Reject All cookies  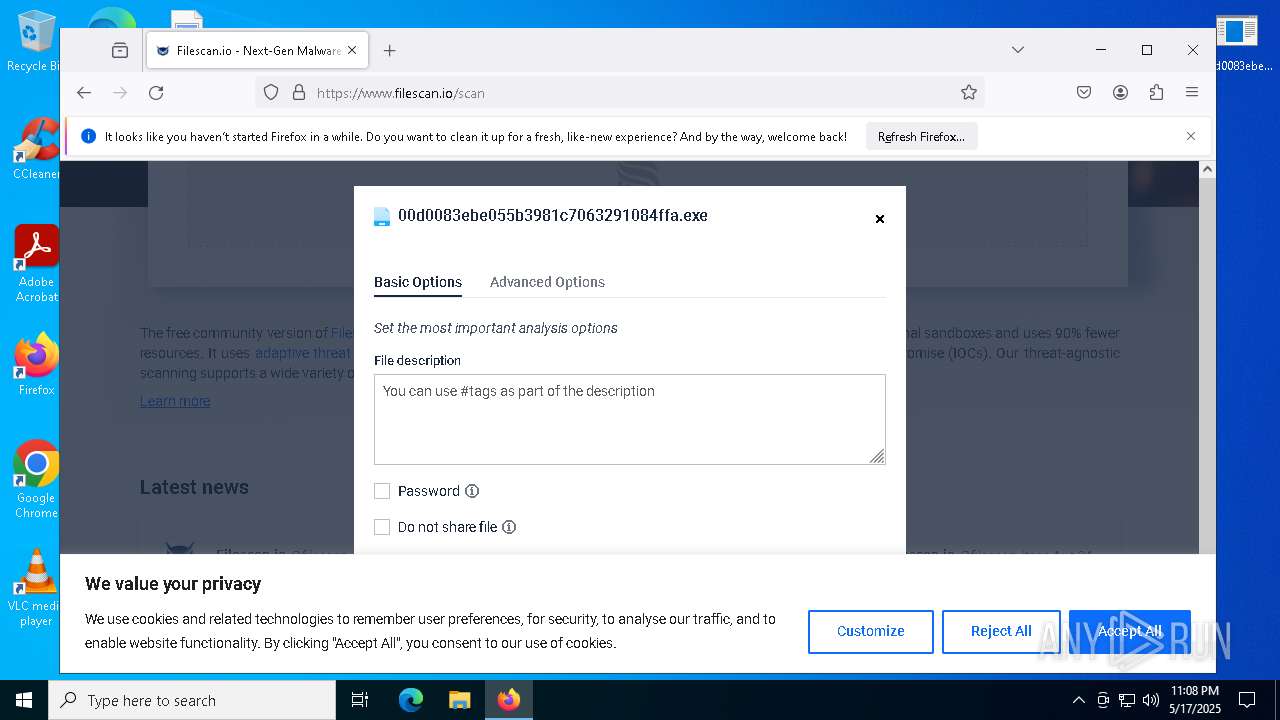click(1001, 631)
